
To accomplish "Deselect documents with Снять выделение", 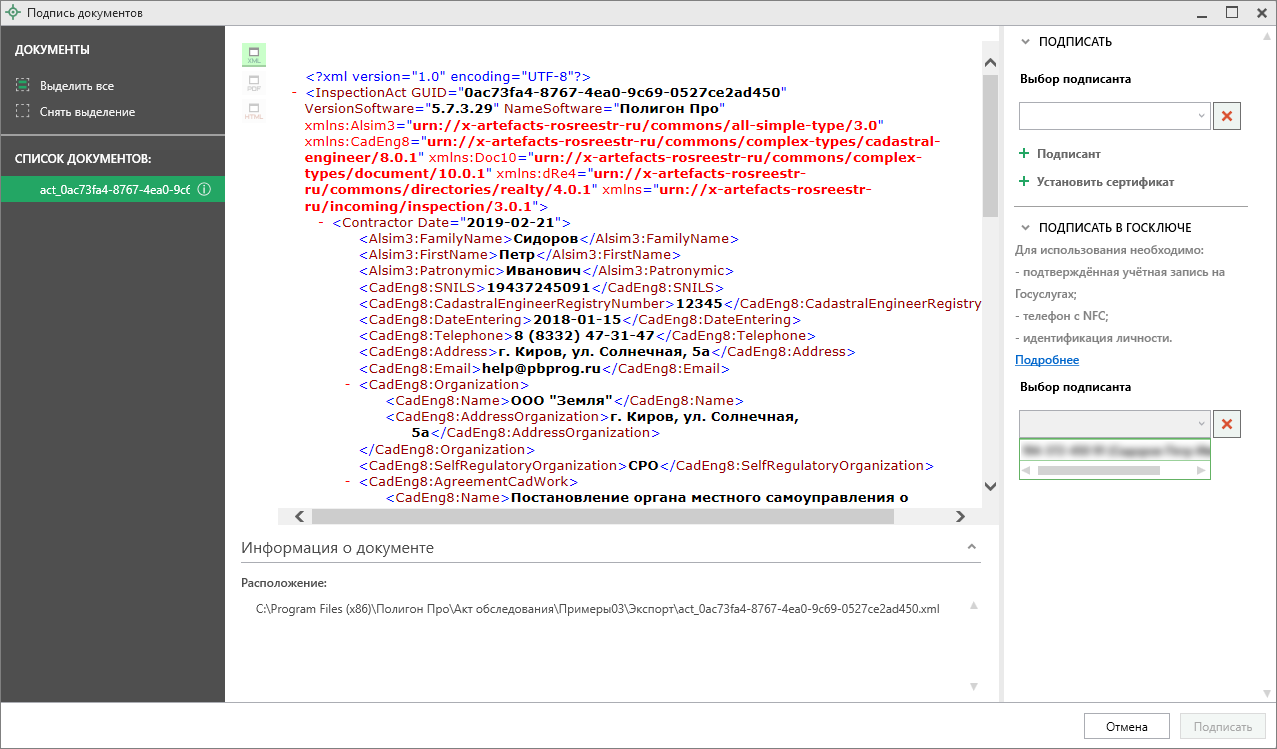I will [x=86, y=112].
